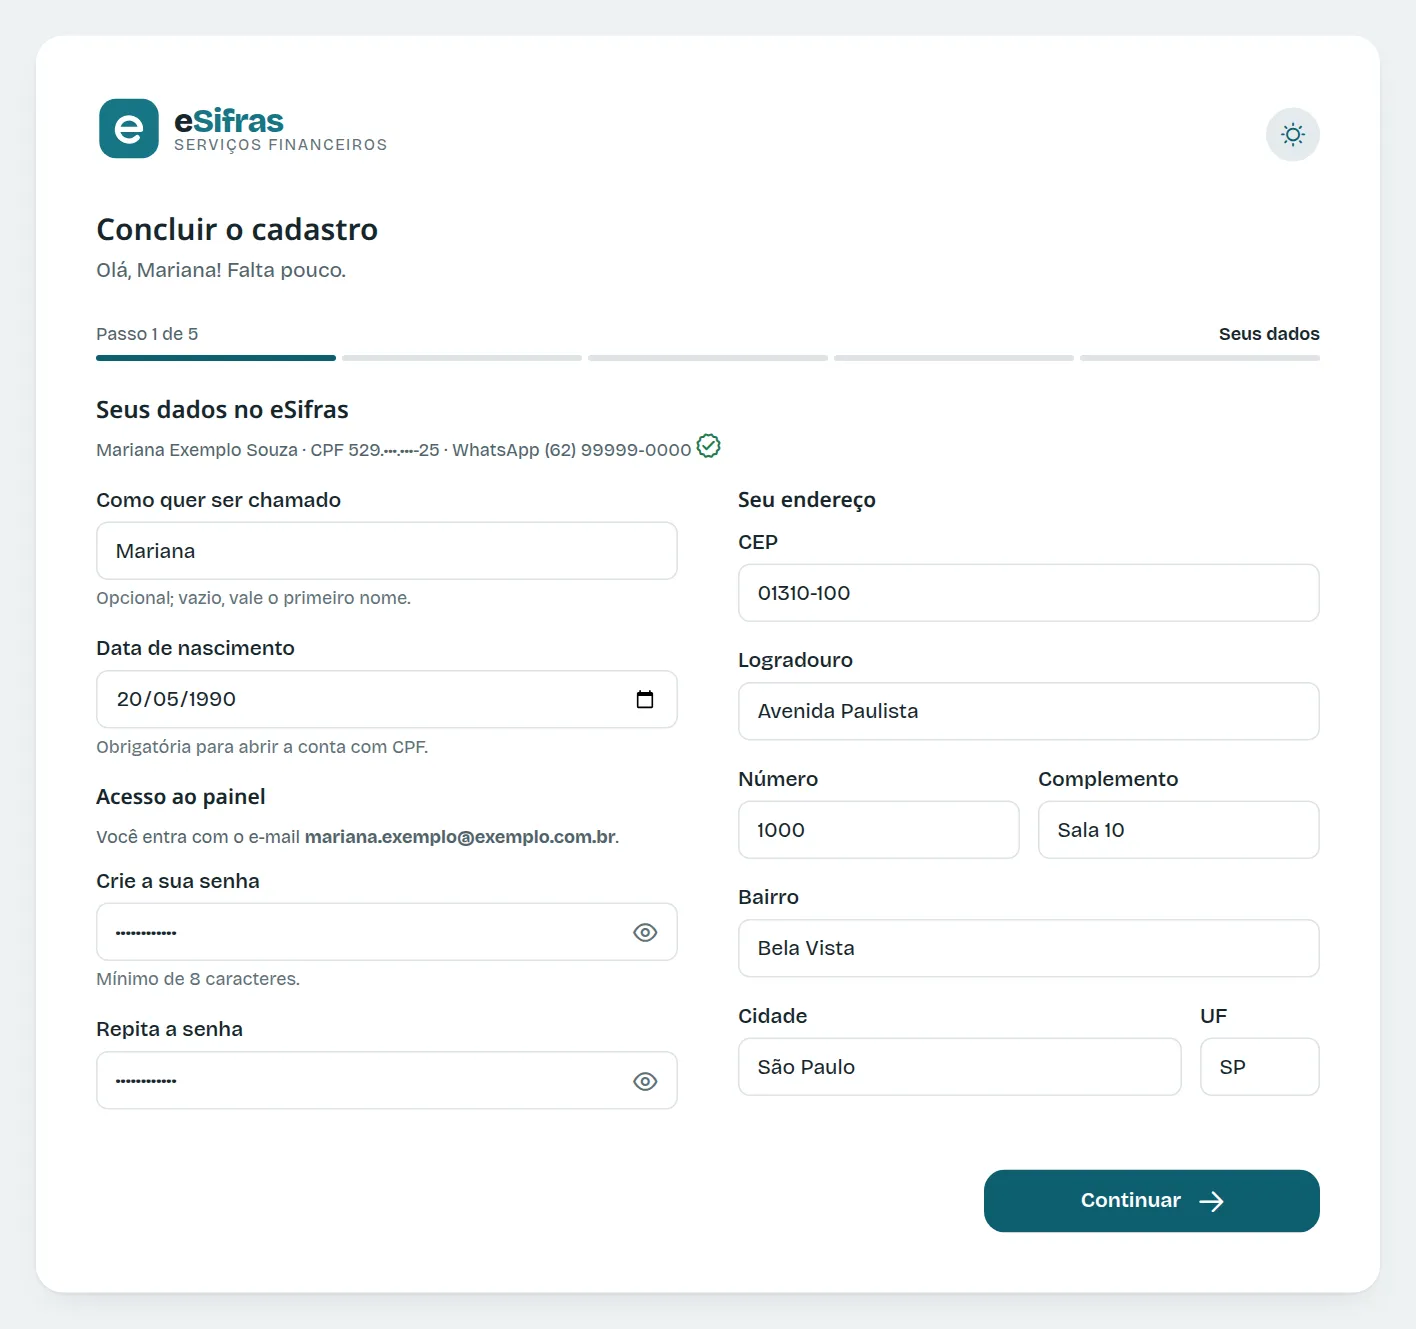
Task: Click the Continuar button
Action: click(x=1152, y=1201)
